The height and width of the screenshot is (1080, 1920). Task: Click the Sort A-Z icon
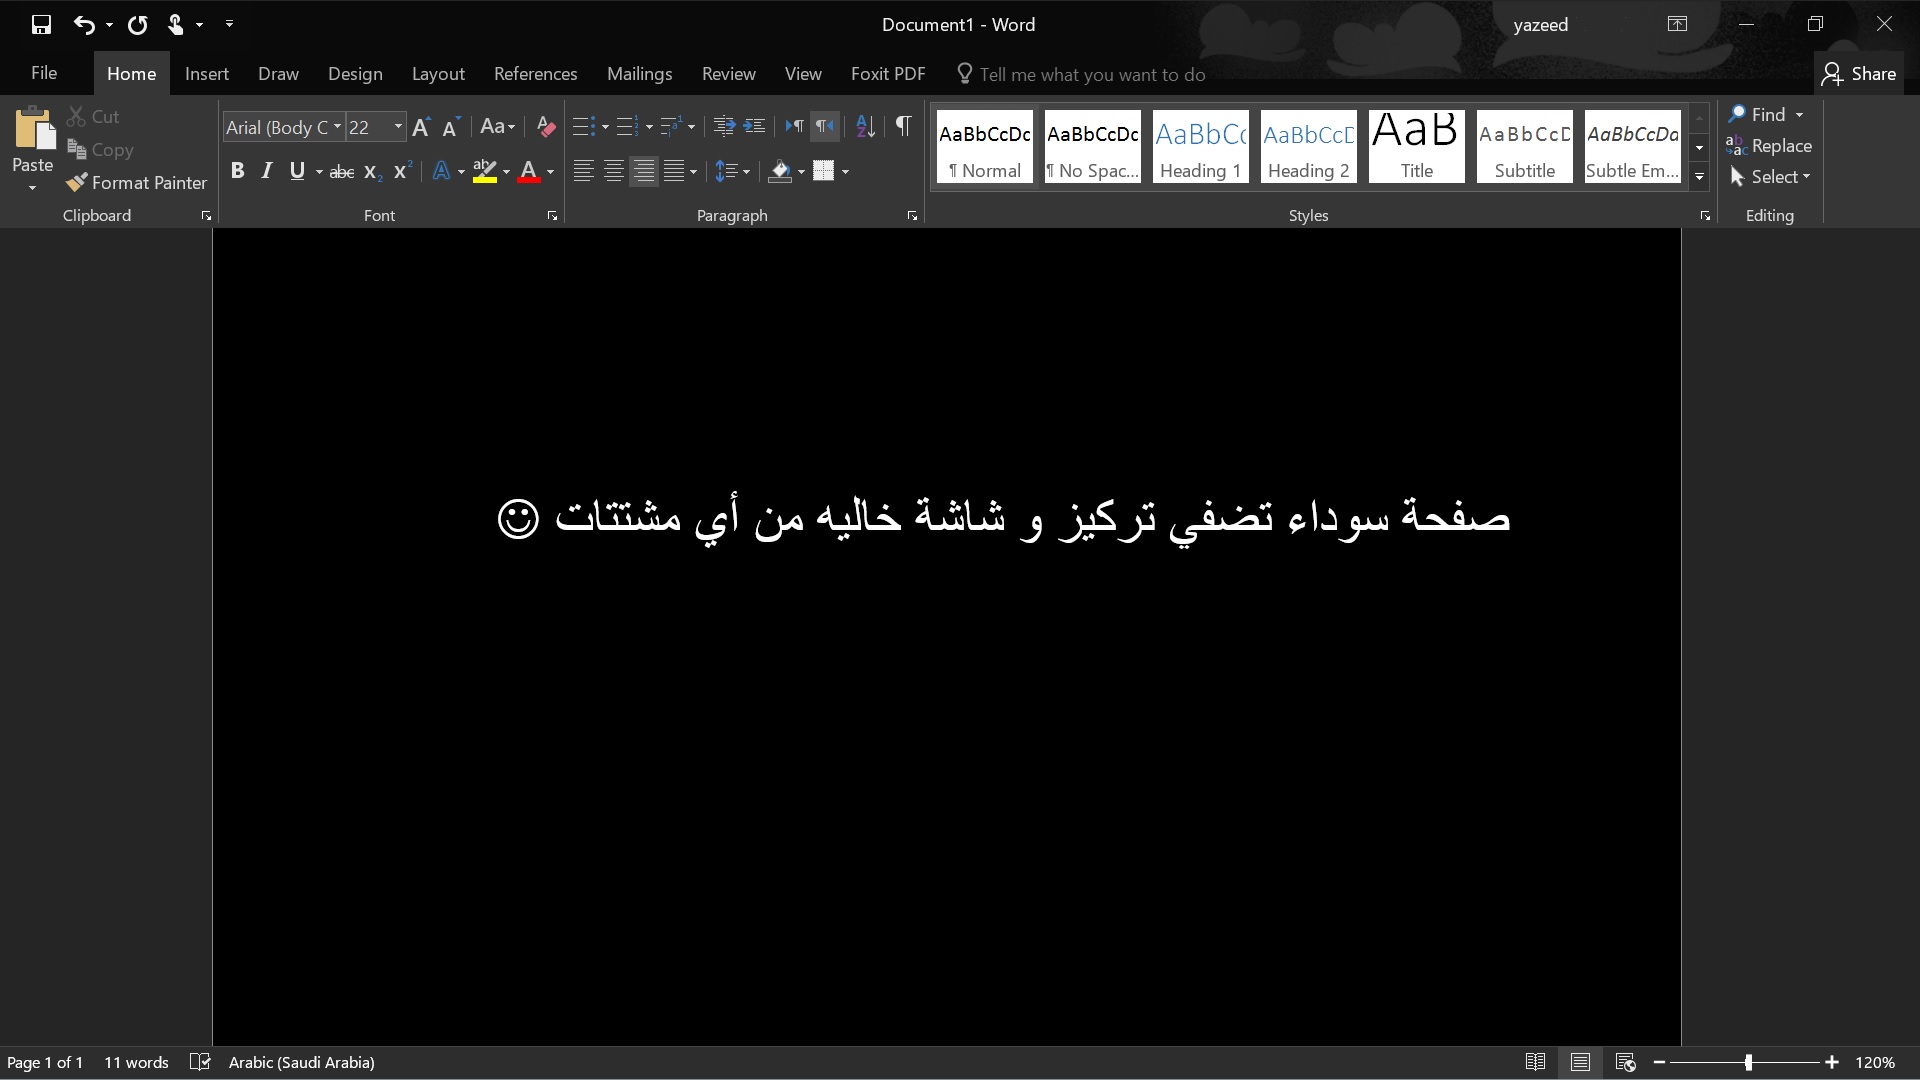click(x=865, y=126)
